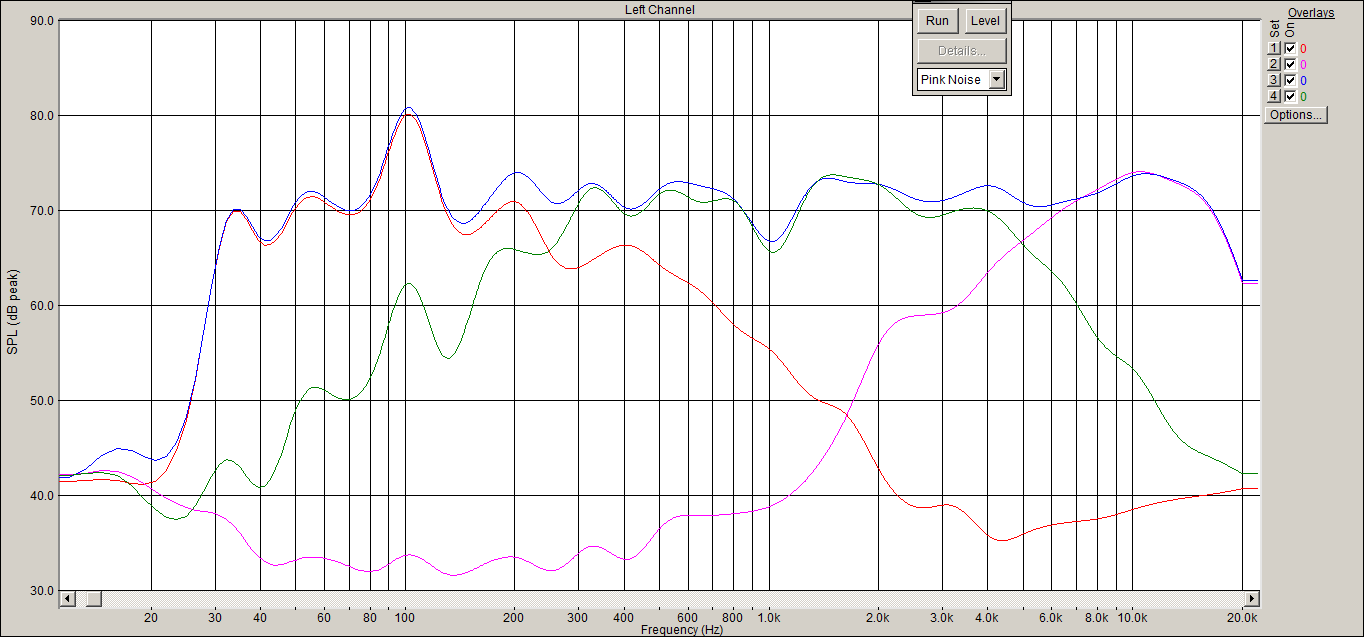This screenshot has width=1364, height=637.
Task: Click the green 0 overlay 4 value
Action: [x=1303, y=96]
